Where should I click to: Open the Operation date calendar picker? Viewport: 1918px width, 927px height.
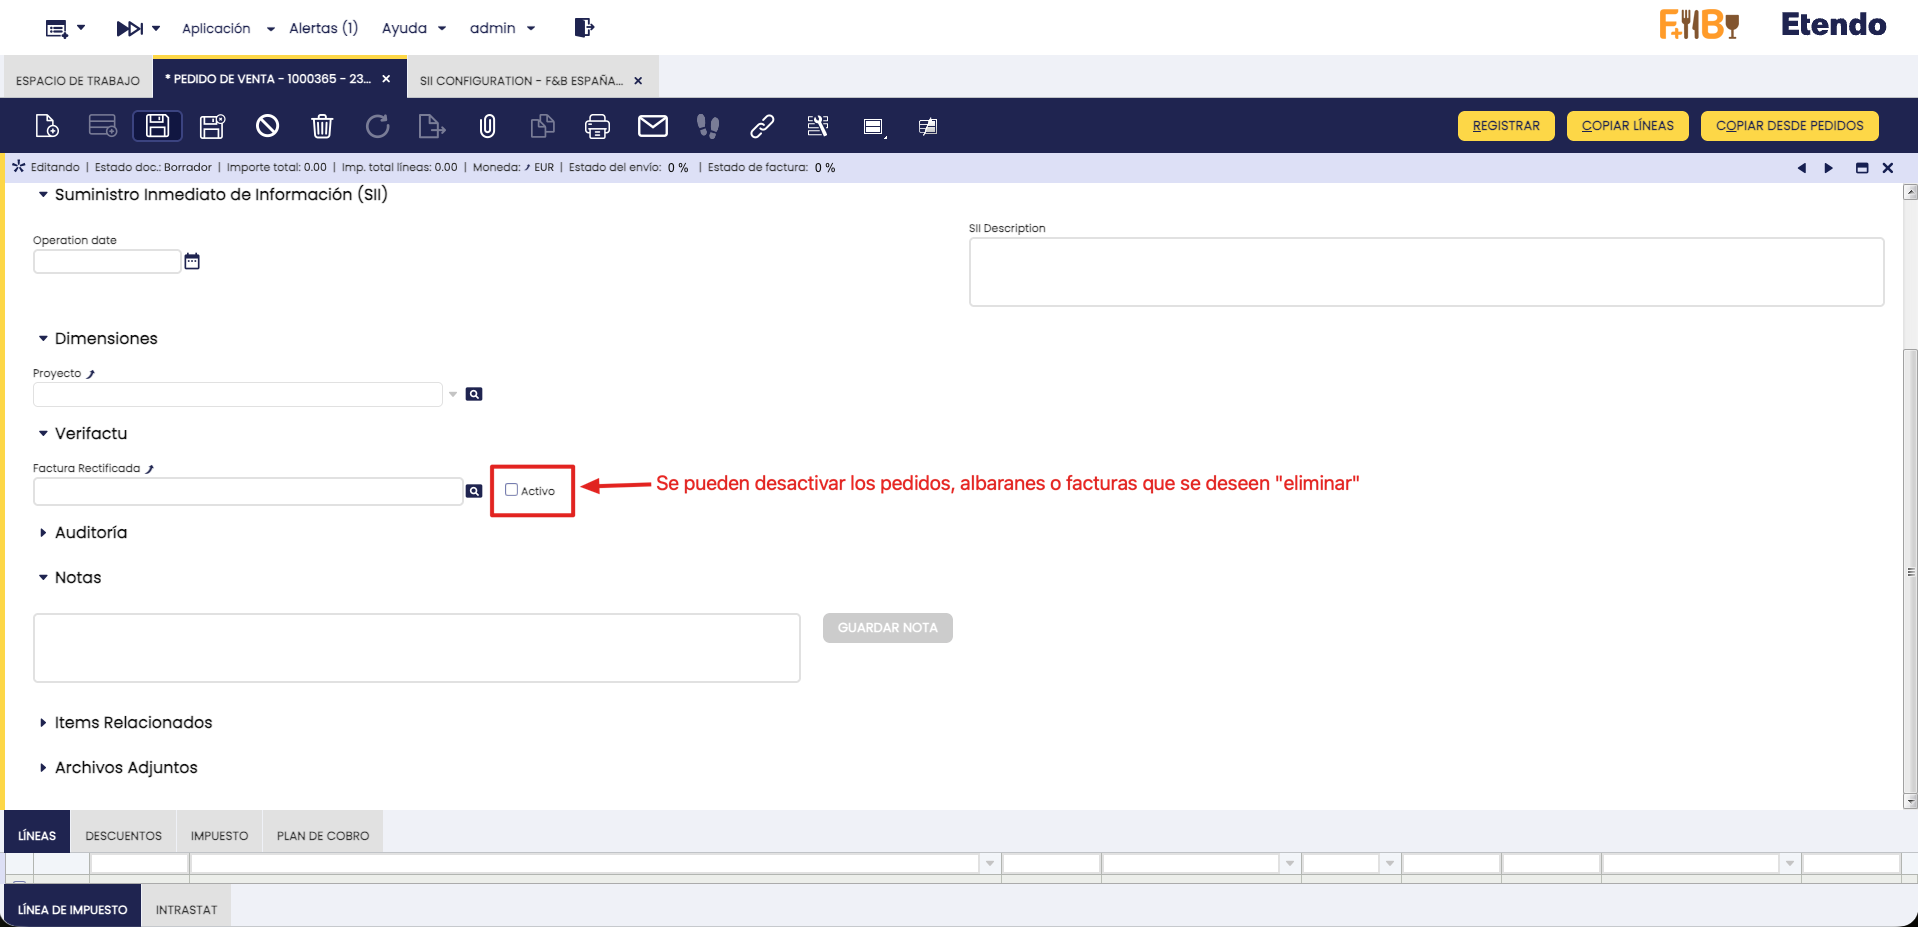(192, 262)
